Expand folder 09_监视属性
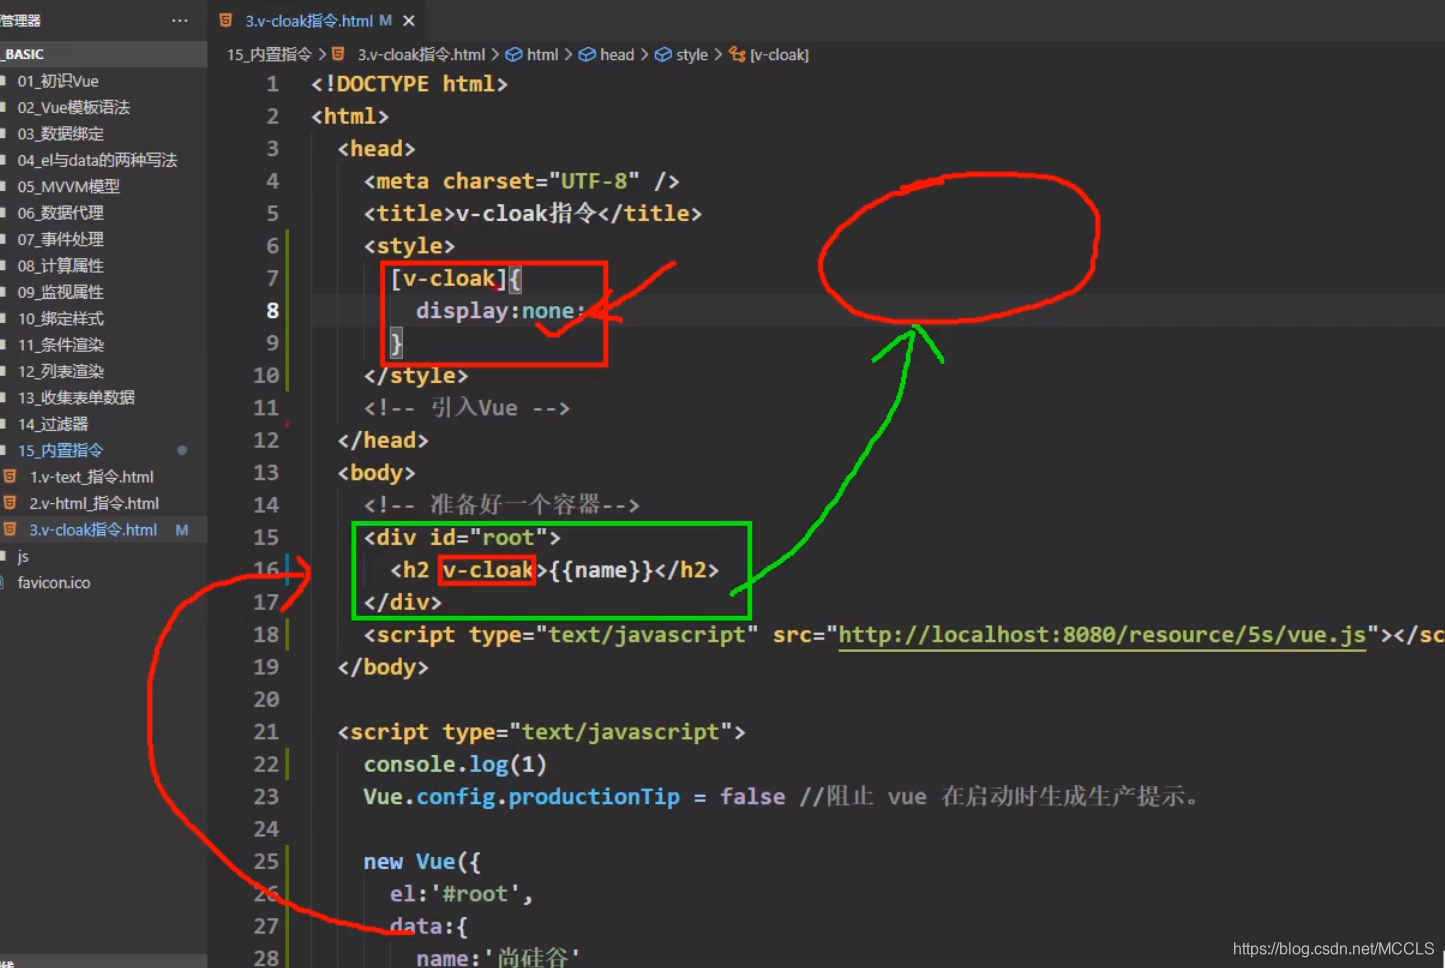 click(60, 292)
